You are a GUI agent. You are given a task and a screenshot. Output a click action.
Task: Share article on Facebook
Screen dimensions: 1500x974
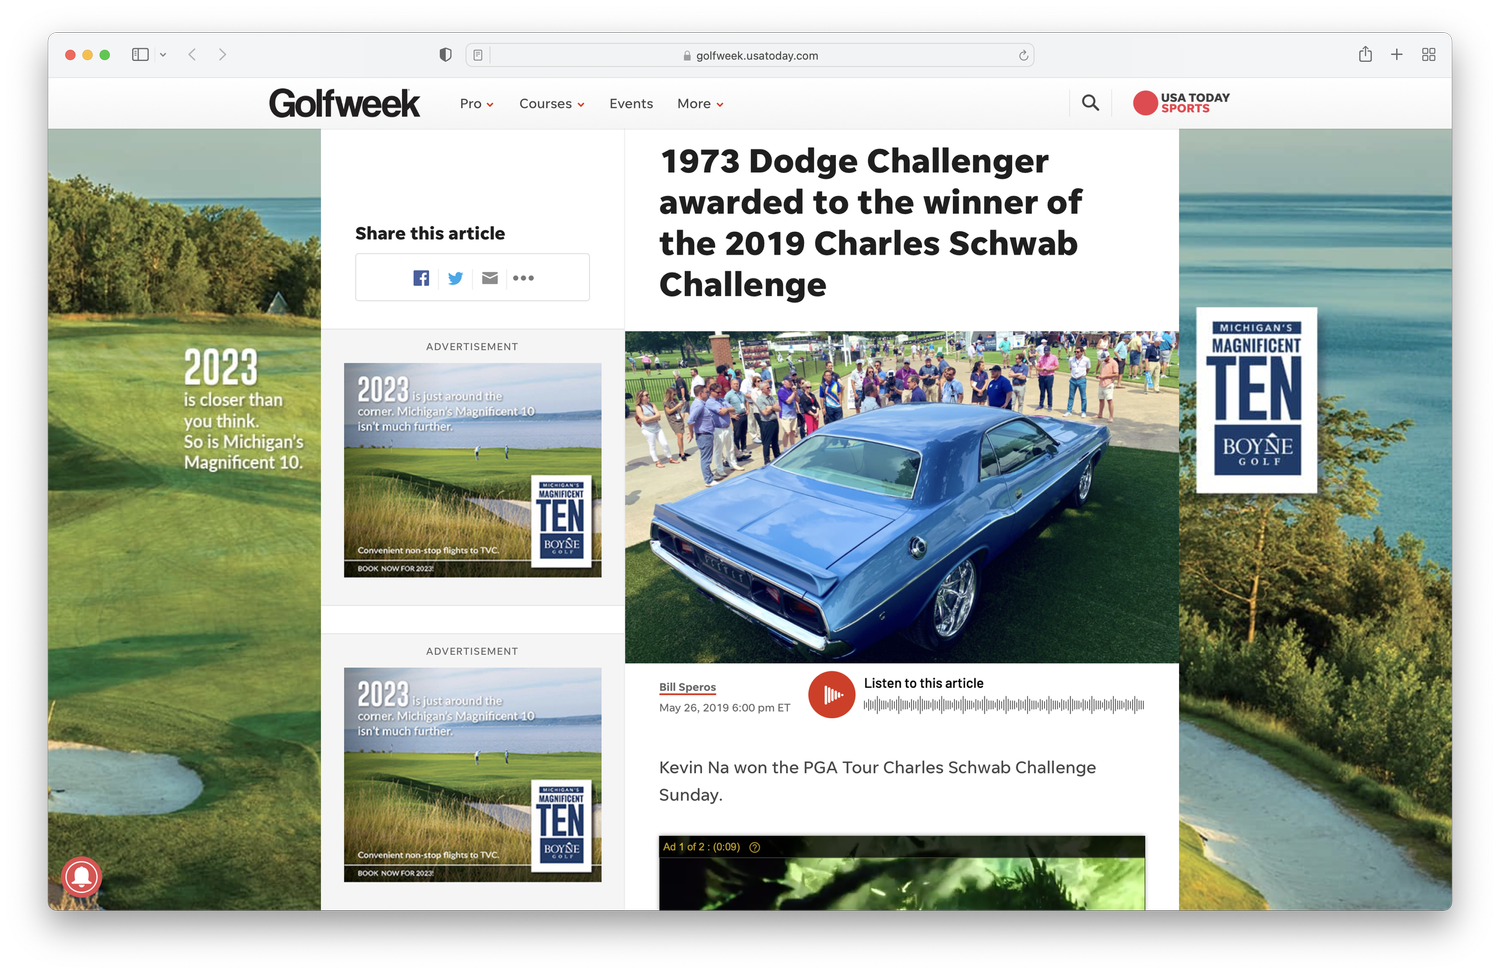pyautogui.click(x=421, y=278)
